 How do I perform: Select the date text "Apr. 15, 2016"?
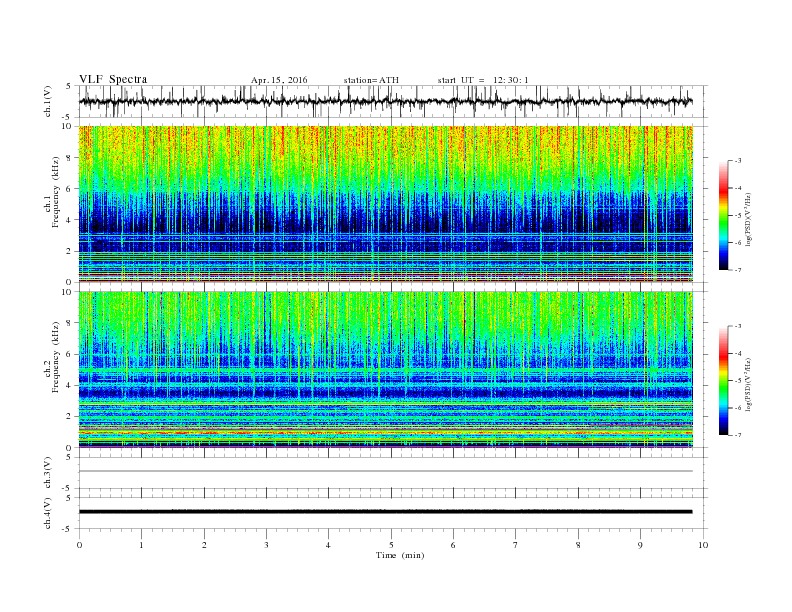(279, 80)
